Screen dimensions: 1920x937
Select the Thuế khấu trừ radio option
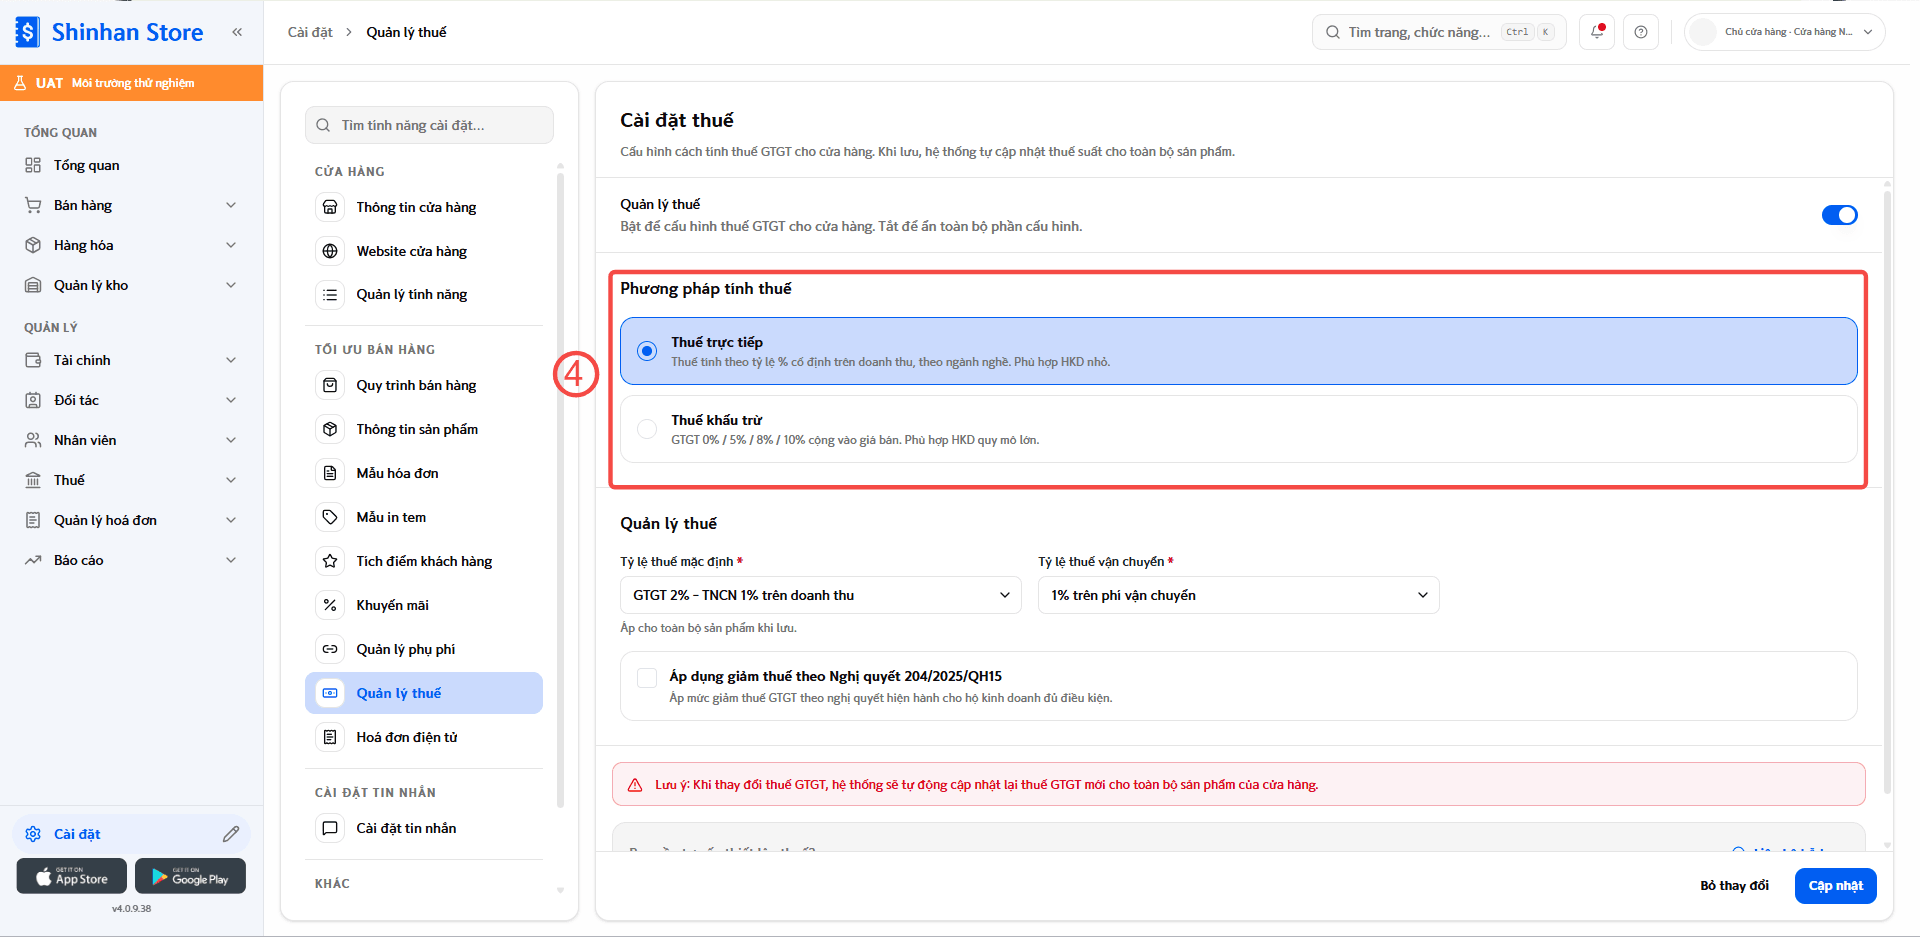pos(647,429)
